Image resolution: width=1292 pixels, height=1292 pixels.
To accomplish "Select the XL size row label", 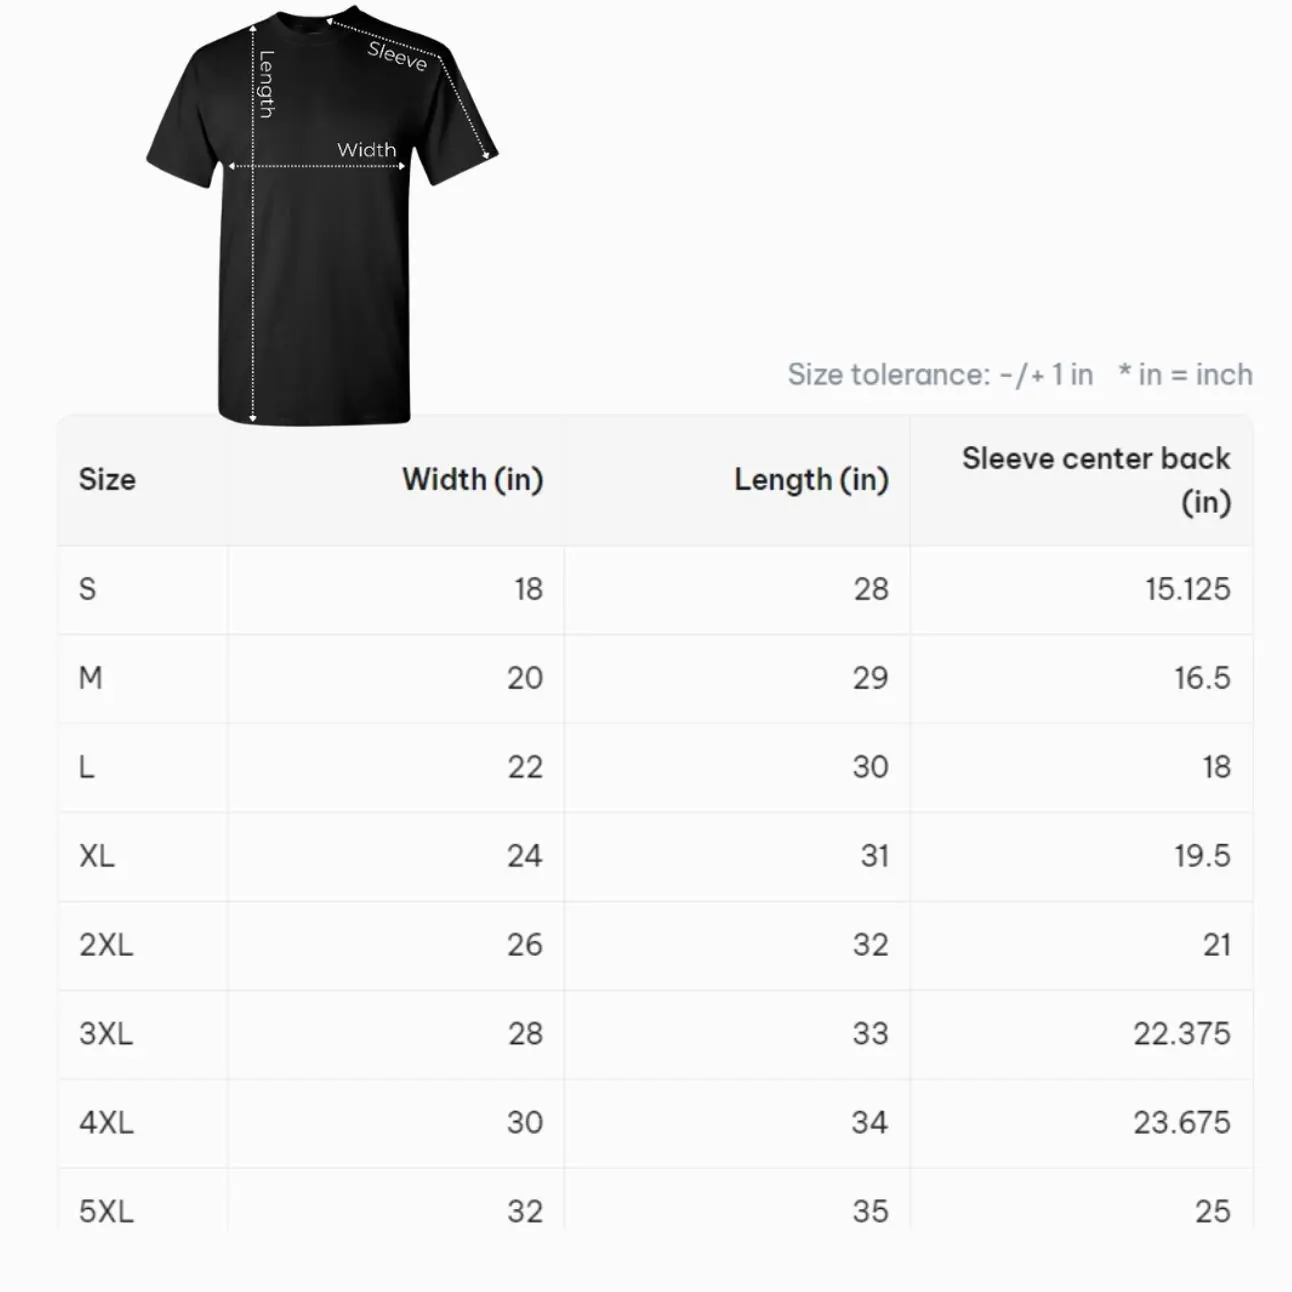I will pyautogui.click(x=97, y=856).
